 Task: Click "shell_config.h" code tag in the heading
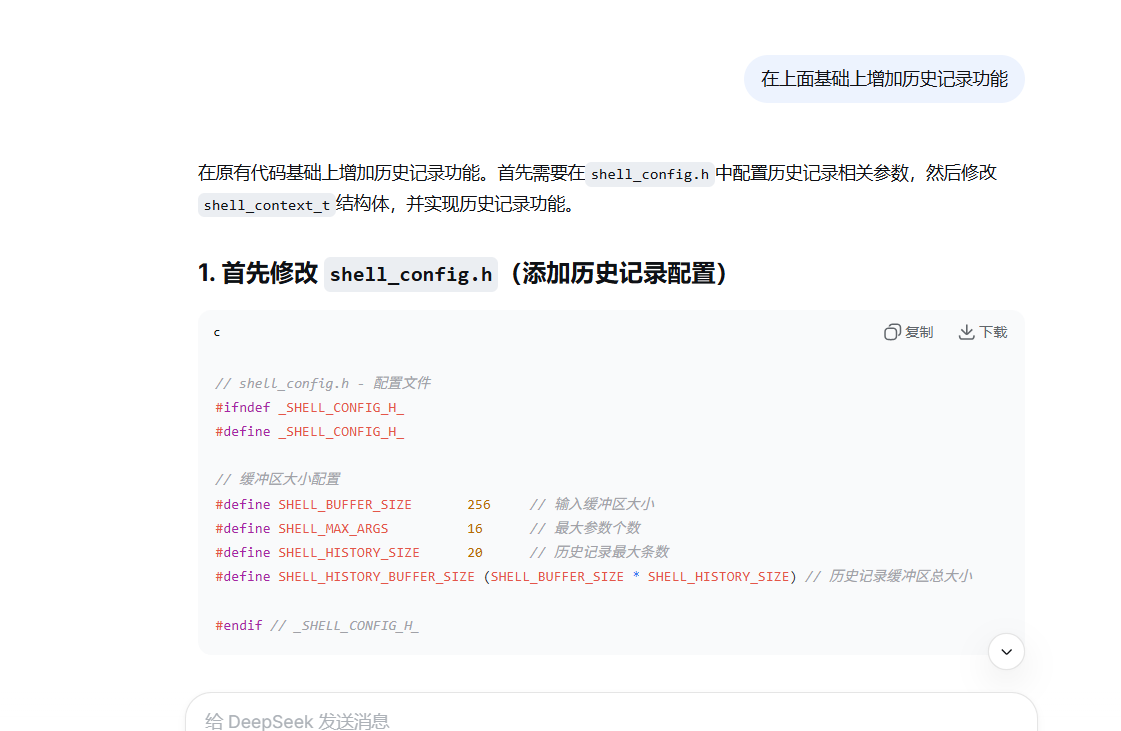click(410, 274)
